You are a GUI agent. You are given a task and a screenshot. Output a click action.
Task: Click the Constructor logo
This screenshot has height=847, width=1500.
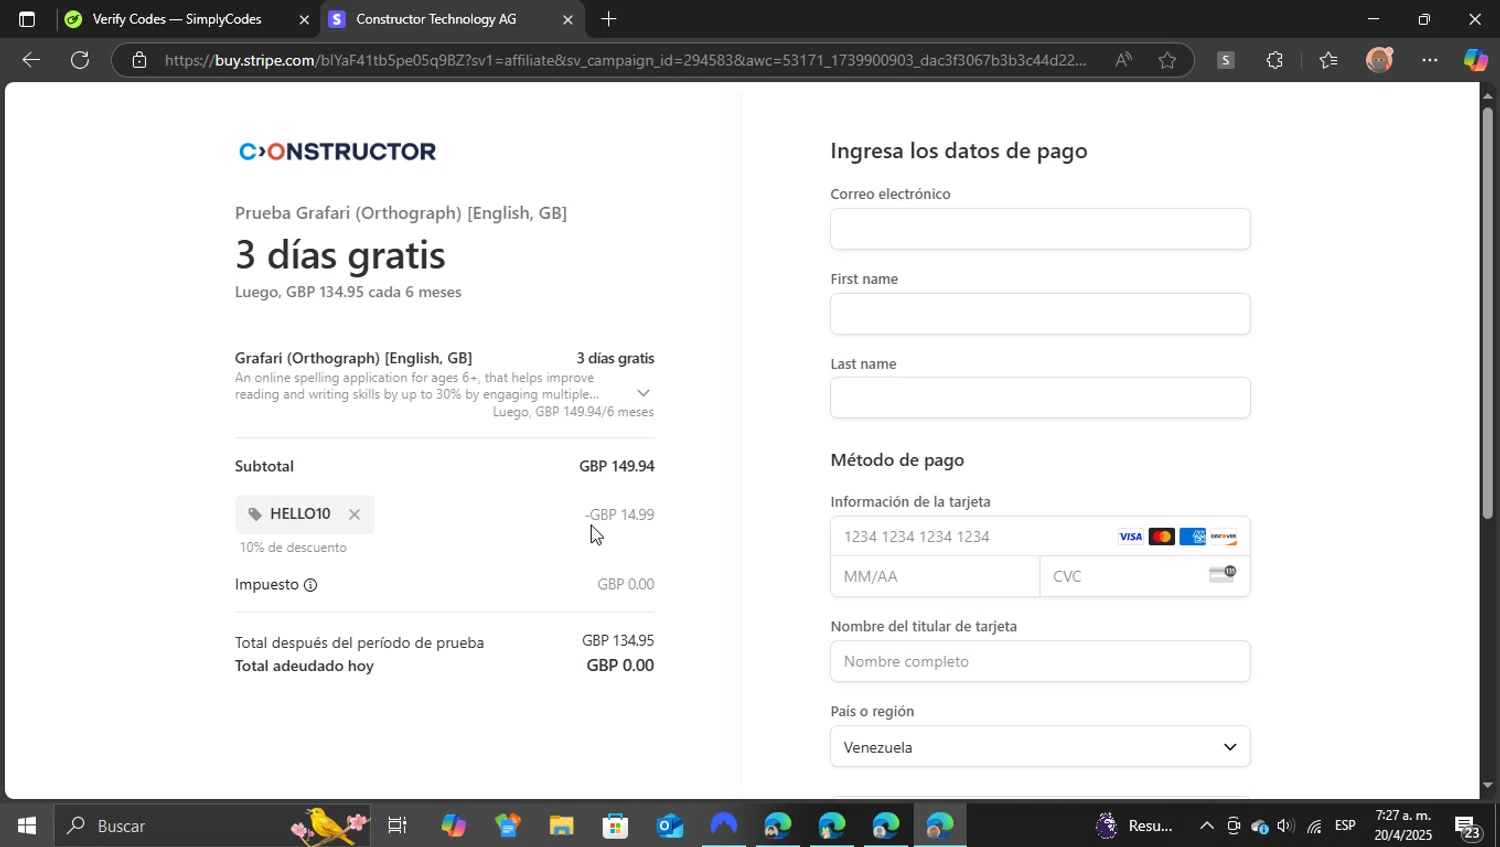coord(337,151)
